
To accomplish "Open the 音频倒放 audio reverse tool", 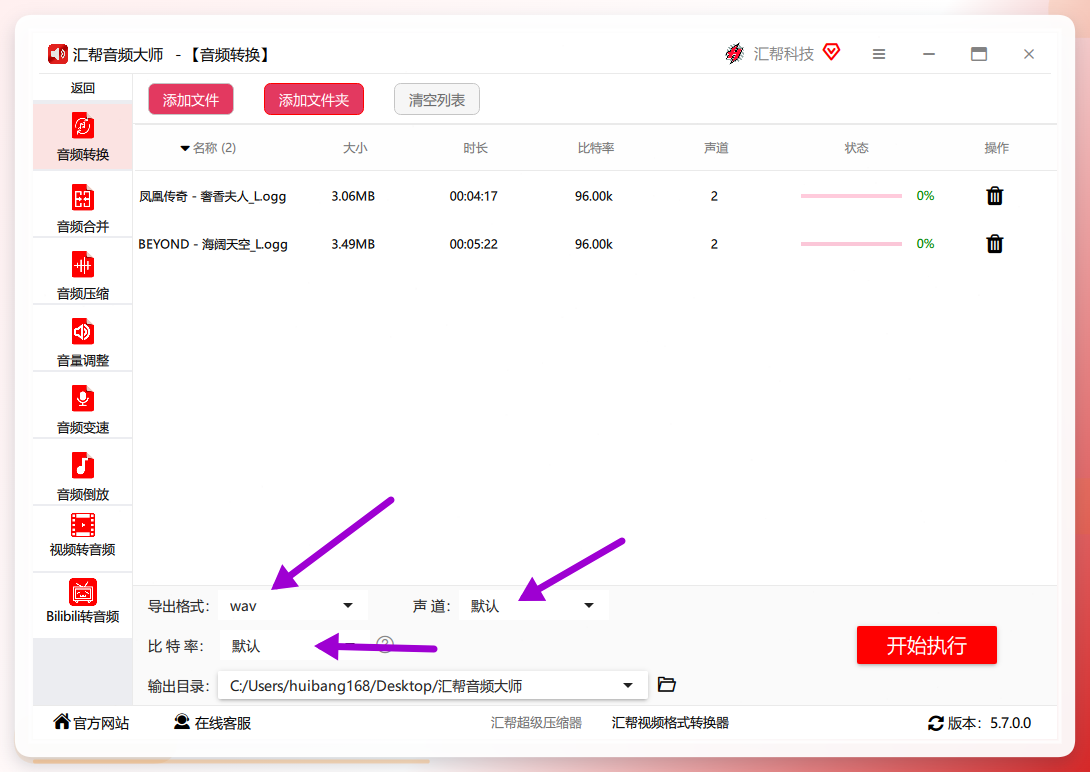I will (x=83, y=475).
